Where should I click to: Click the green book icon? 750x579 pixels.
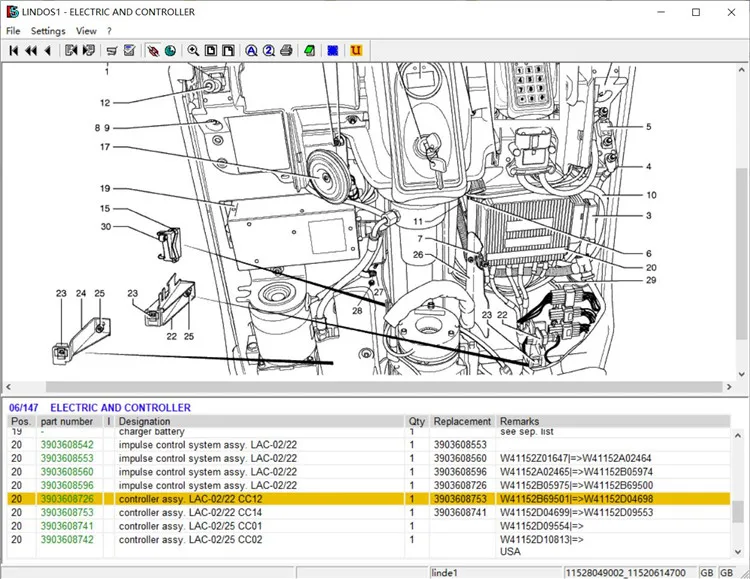coord(310,50)
